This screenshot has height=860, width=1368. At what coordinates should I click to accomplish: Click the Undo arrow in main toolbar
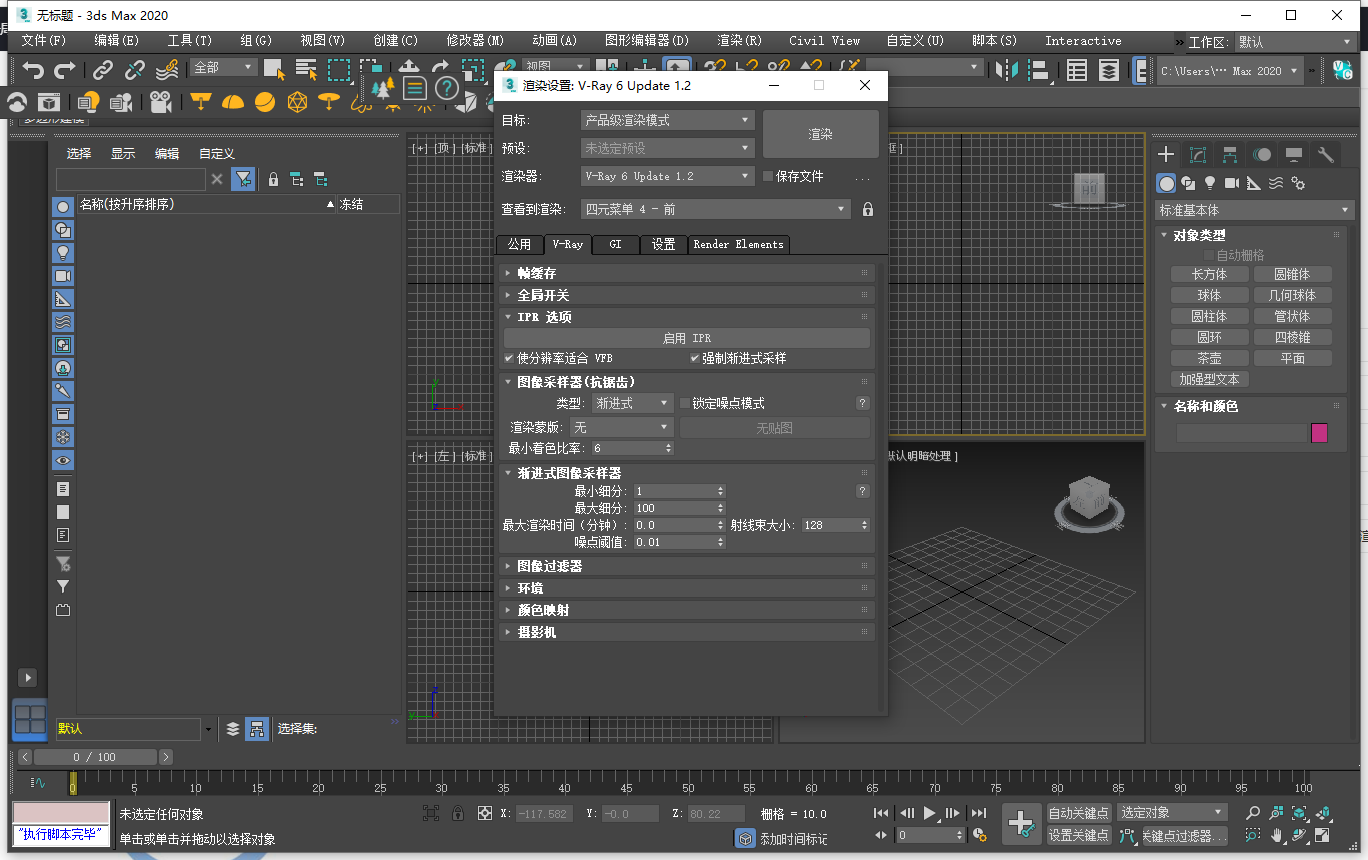(x=34, y=70)
